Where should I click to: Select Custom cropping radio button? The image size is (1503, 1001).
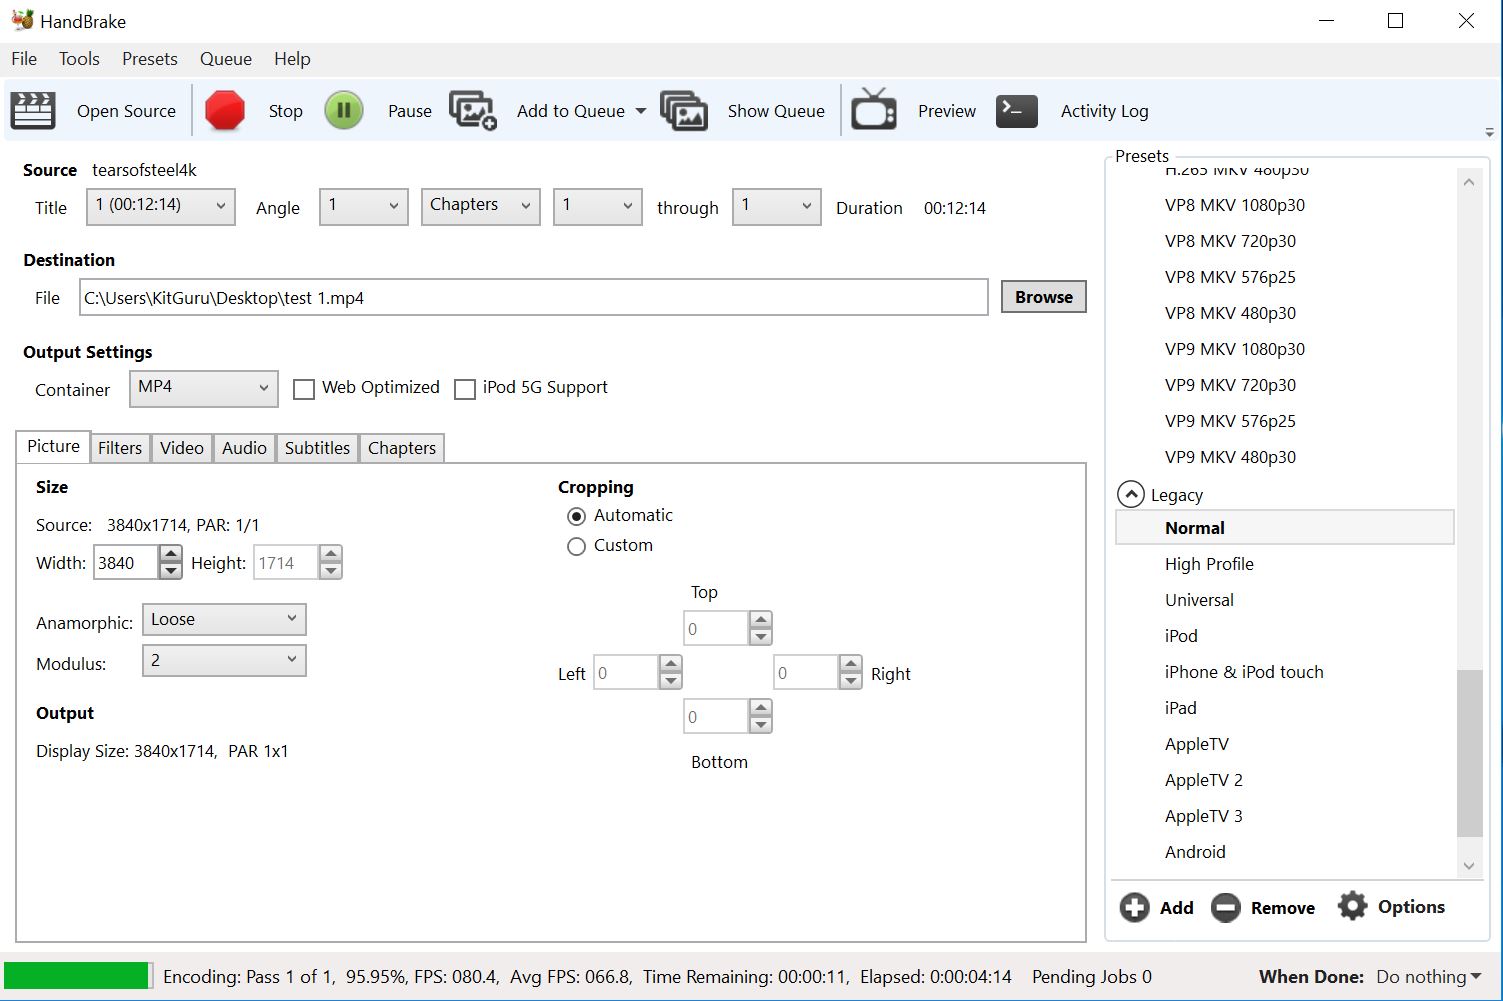coord(576,546)
